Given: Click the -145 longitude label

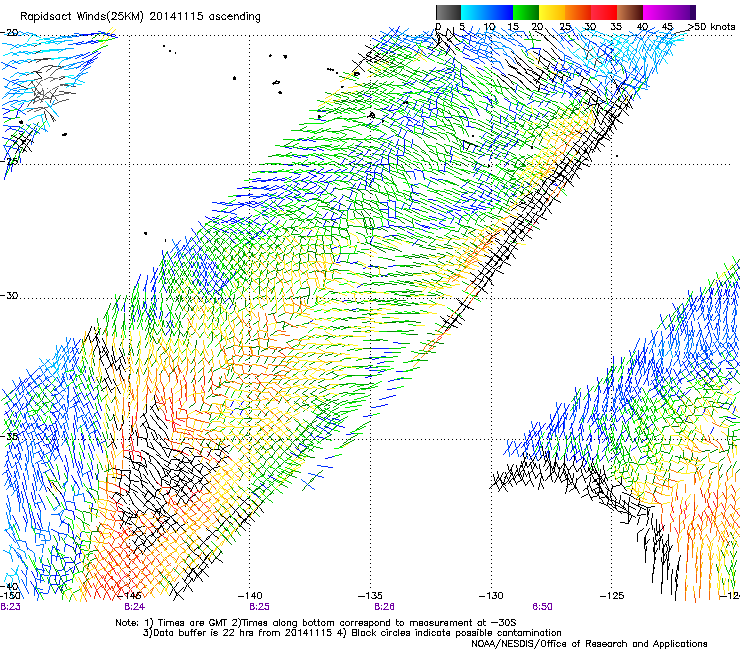Looking at the screenshot, I should click(x=130, y=596).
